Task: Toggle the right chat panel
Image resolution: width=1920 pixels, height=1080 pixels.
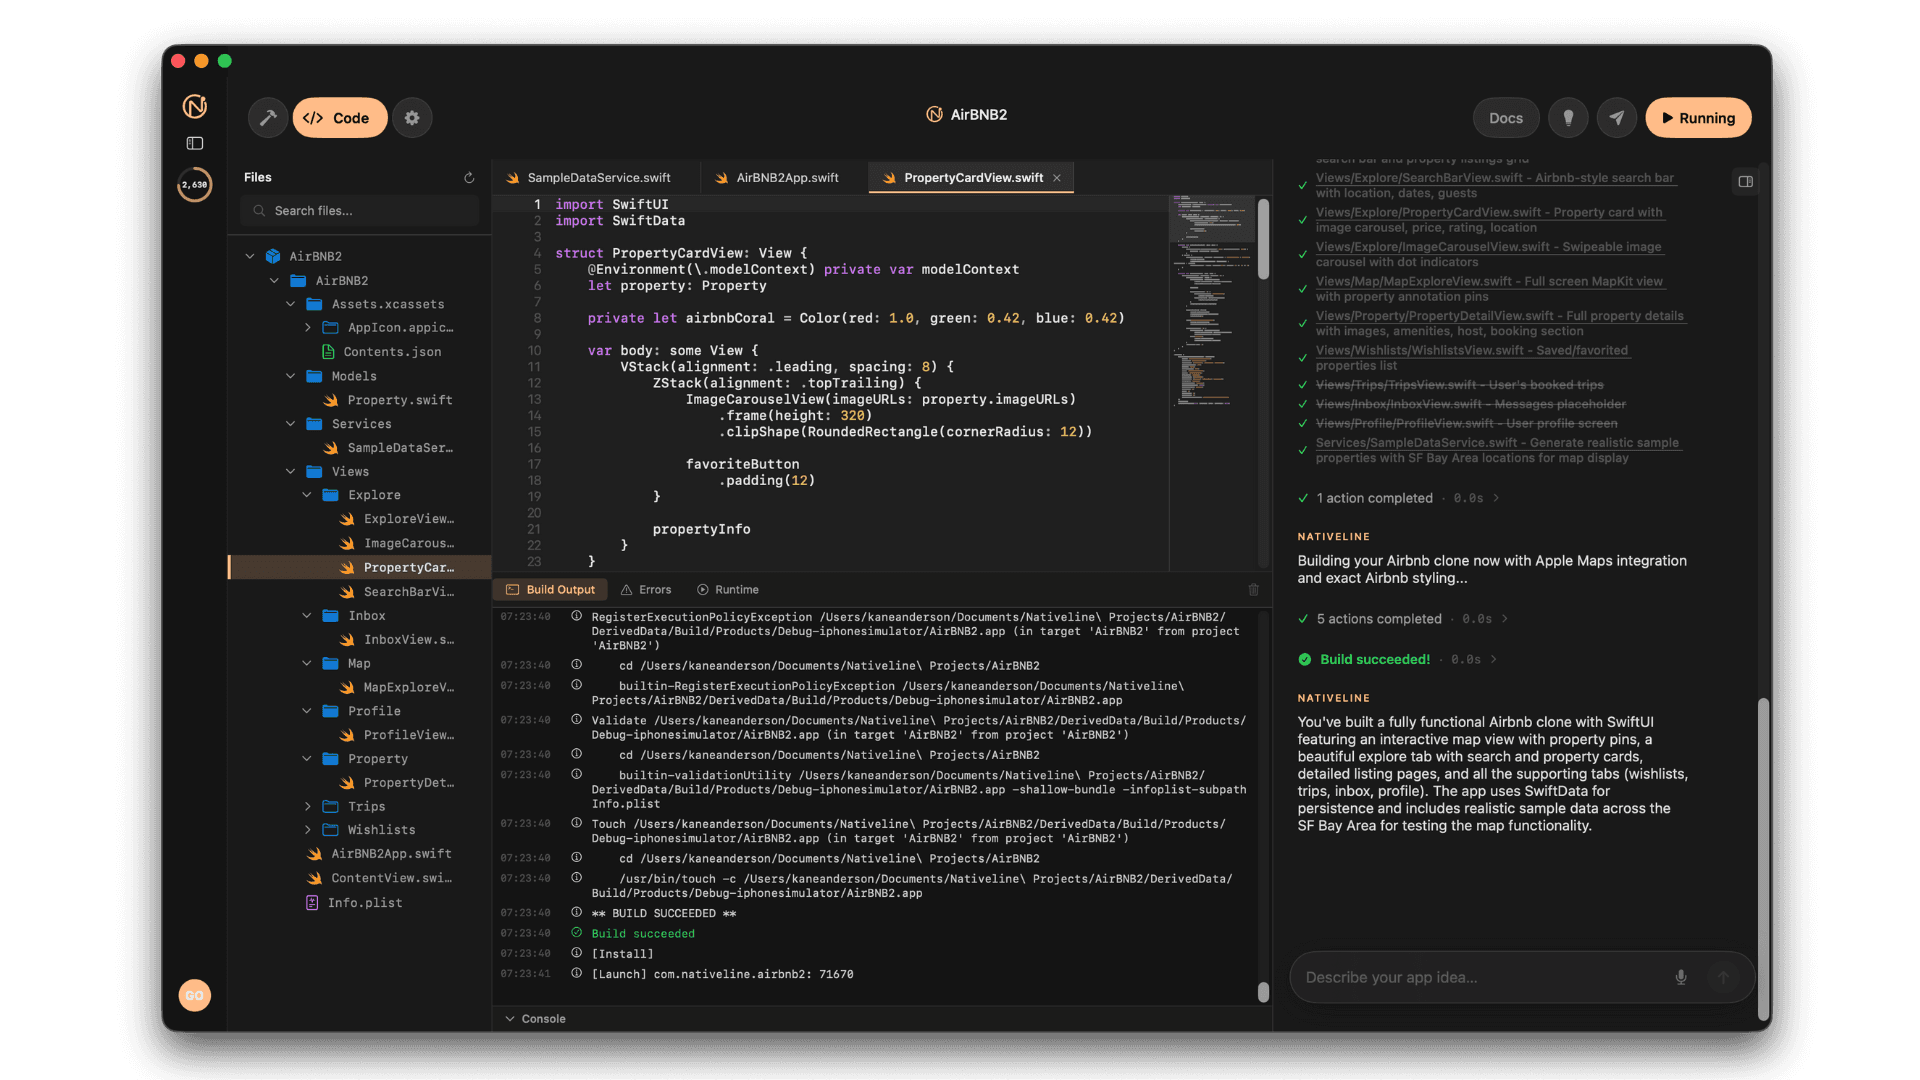Action: (1746, 181)
